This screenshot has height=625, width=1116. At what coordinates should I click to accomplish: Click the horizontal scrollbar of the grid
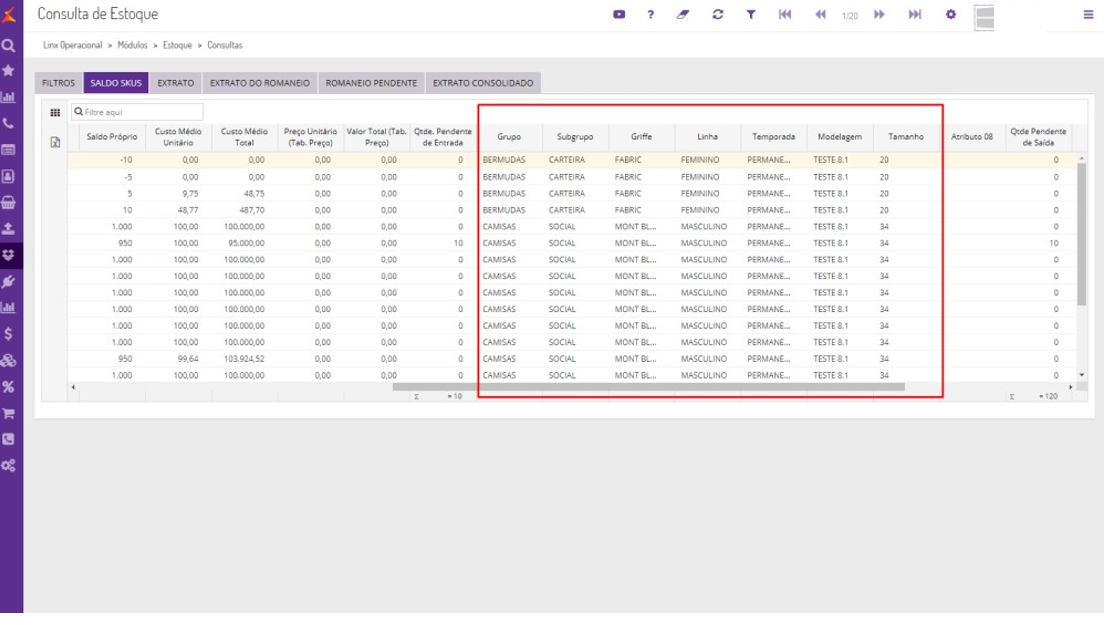pyautogui.click(x=648, y=387)
